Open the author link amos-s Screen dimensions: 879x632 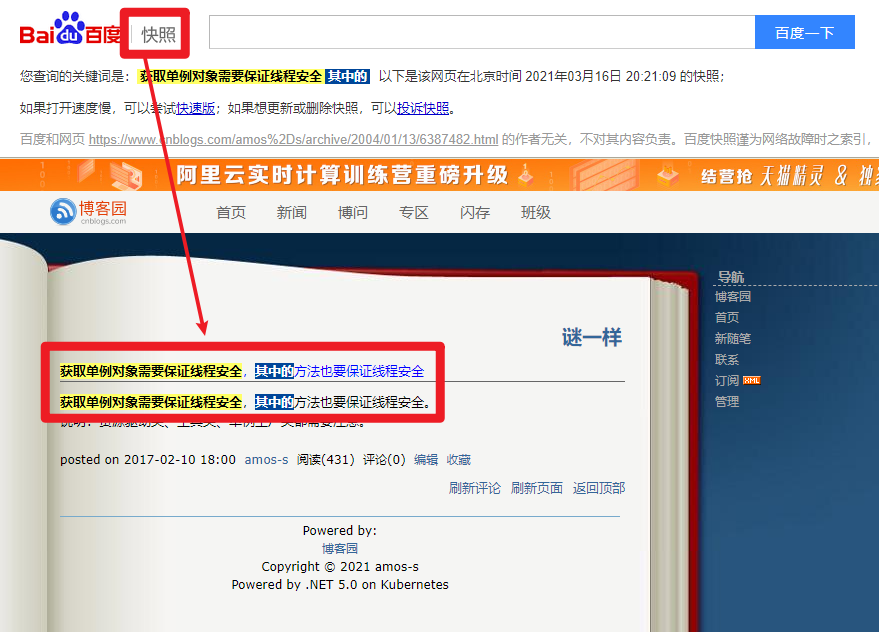(266, 460)
